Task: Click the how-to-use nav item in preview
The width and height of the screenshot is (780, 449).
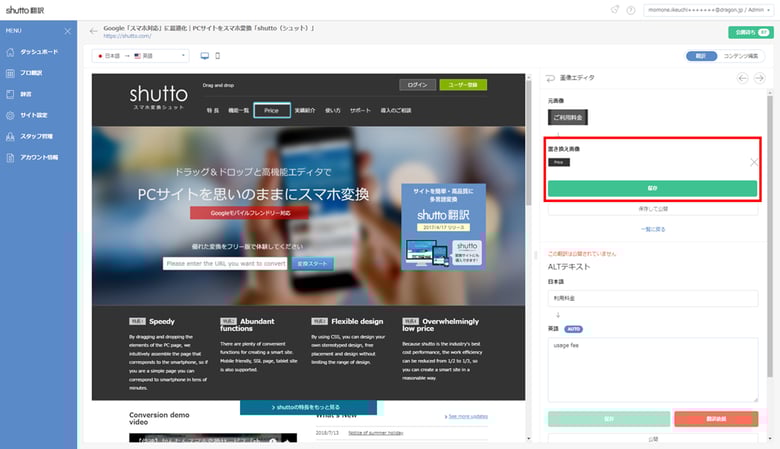Action: 332,110
